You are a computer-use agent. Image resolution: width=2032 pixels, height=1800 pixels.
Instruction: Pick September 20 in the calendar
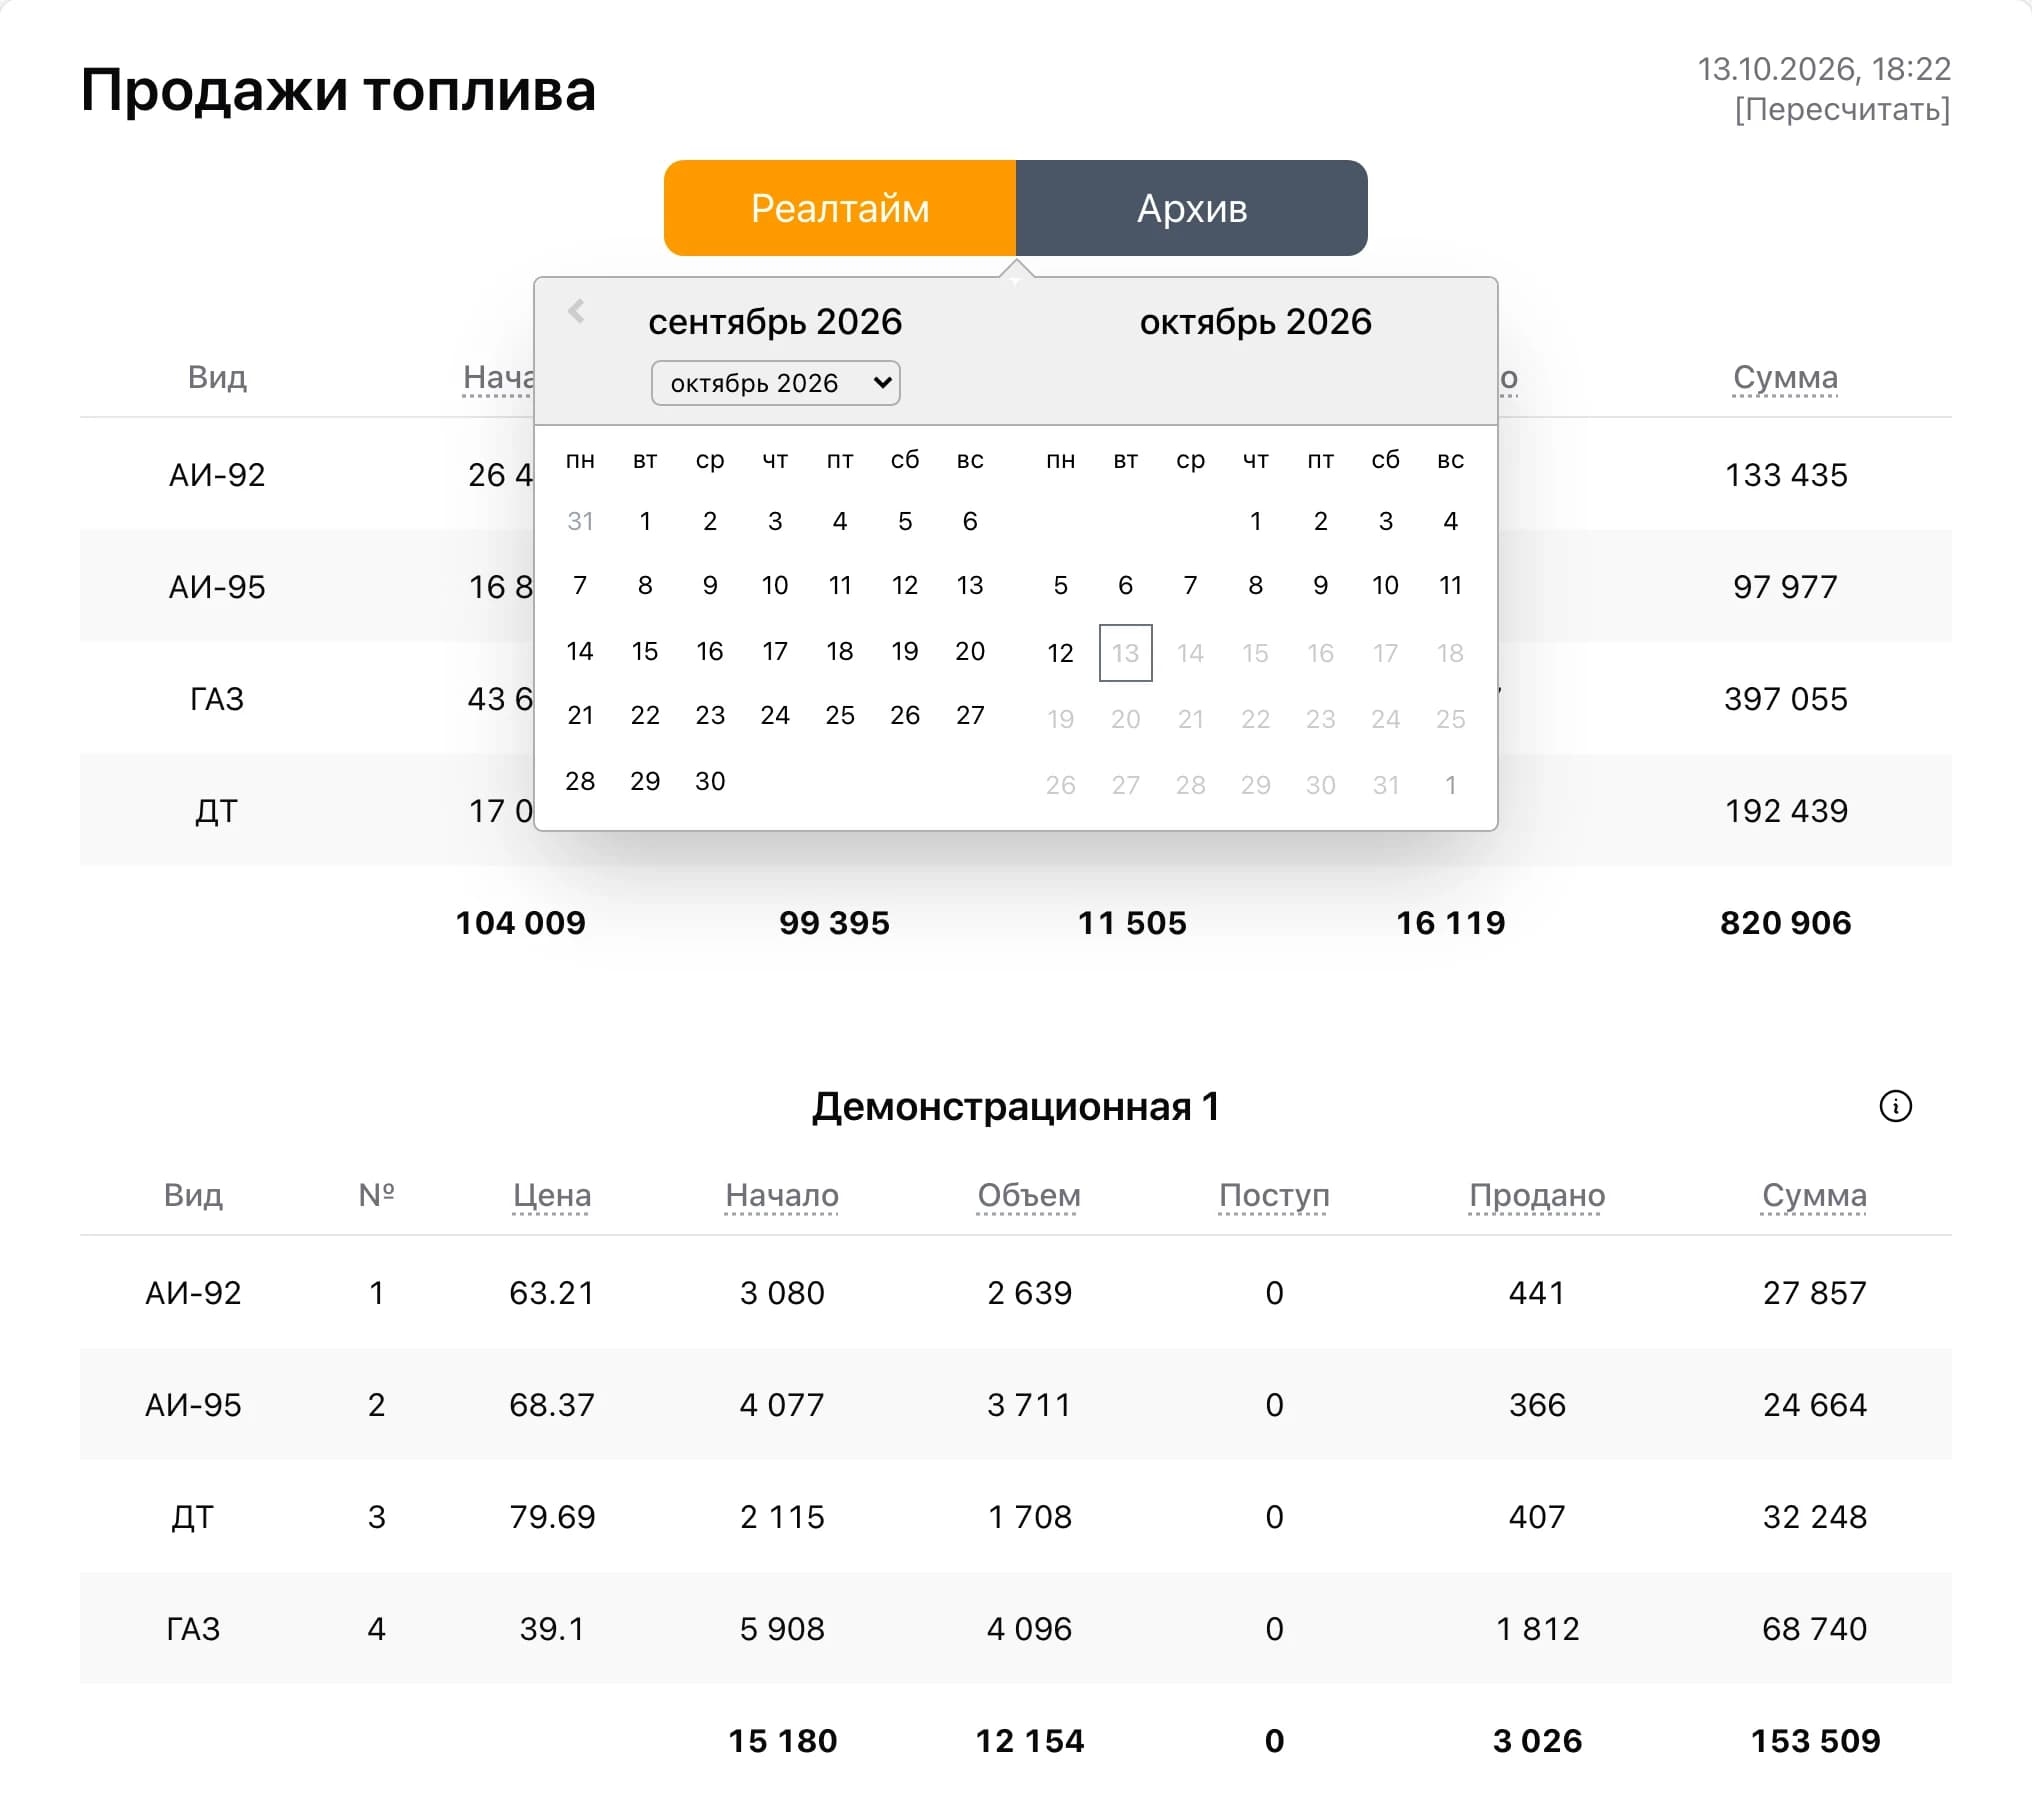(x=970, y=651)
